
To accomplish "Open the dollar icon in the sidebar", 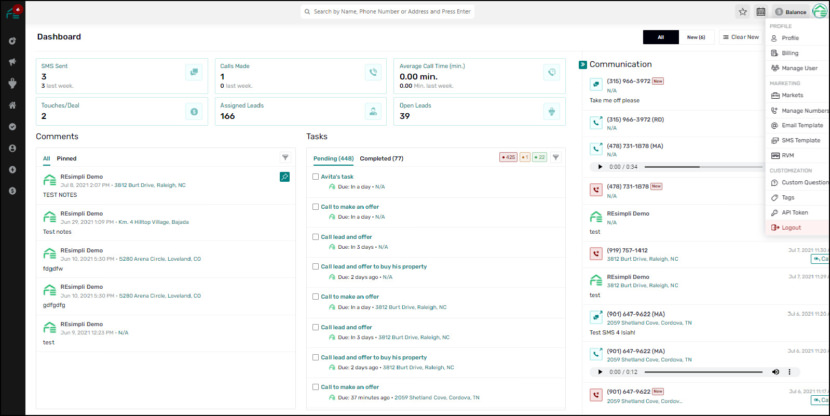I will [12, 191].
